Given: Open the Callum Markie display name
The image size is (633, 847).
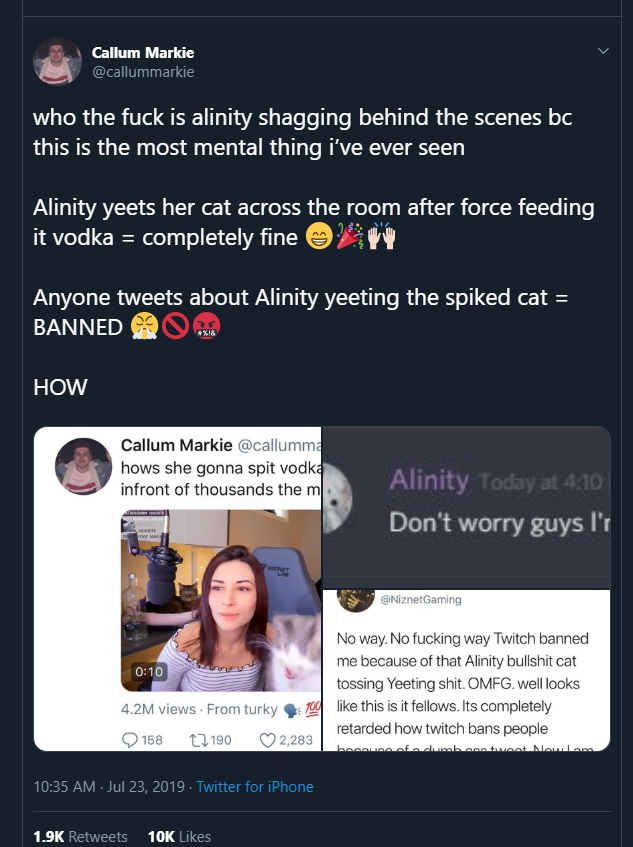Looking at the screenshot, I should [x=143, y=52].
